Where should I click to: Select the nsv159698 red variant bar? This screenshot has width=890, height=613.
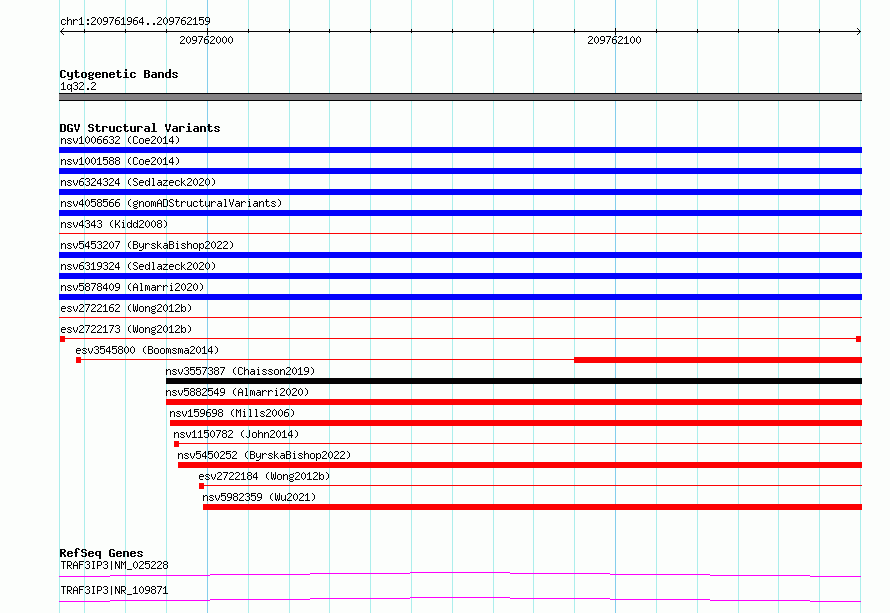[x=516, y=423]
